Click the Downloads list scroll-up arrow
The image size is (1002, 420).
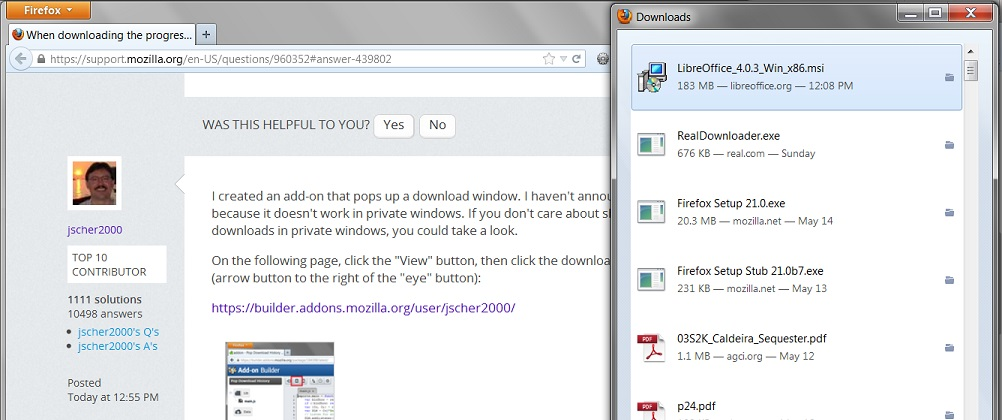click(971, 51)
